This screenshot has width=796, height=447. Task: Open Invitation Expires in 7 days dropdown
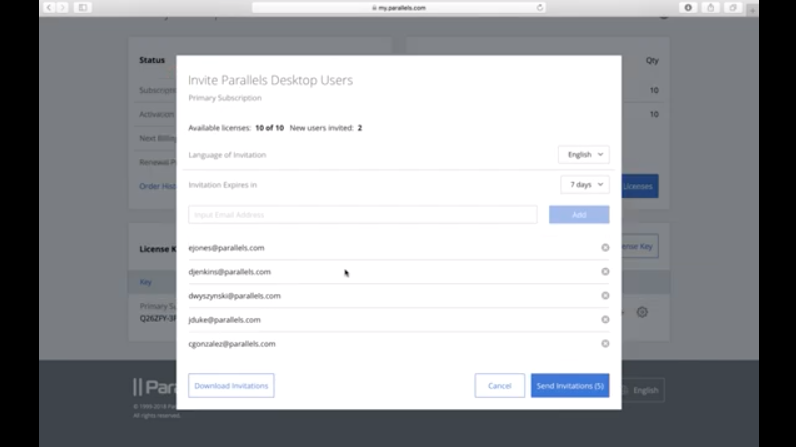585,185
